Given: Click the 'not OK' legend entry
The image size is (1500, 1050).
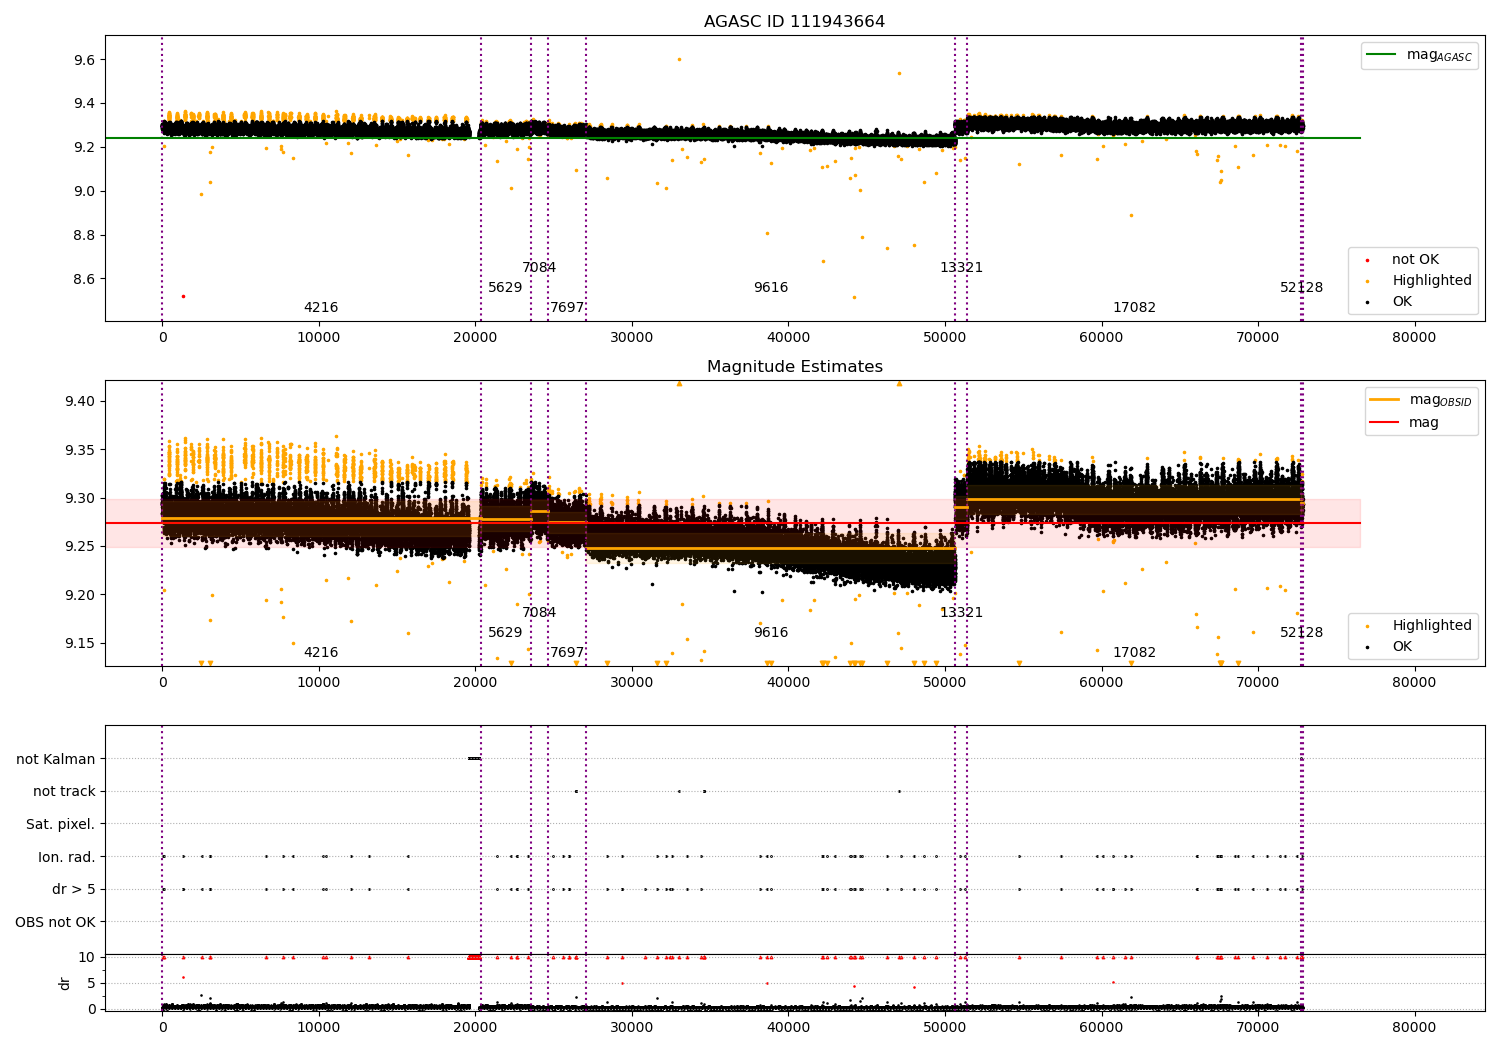Looking at the screenshot, I should [1403, 260].
